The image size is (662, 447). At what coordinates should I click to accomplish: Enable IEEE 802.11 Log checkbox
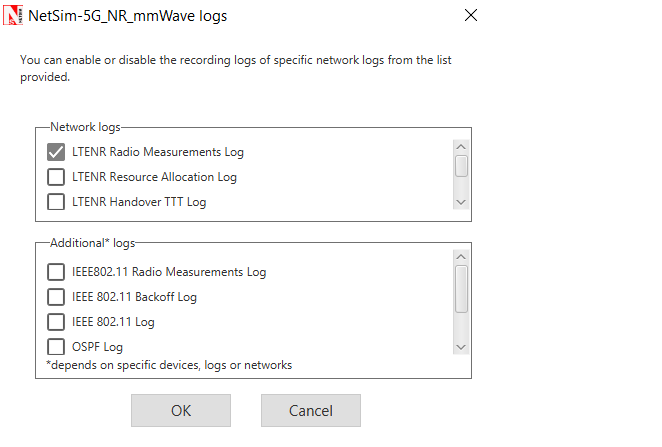[x=56, y=322]
